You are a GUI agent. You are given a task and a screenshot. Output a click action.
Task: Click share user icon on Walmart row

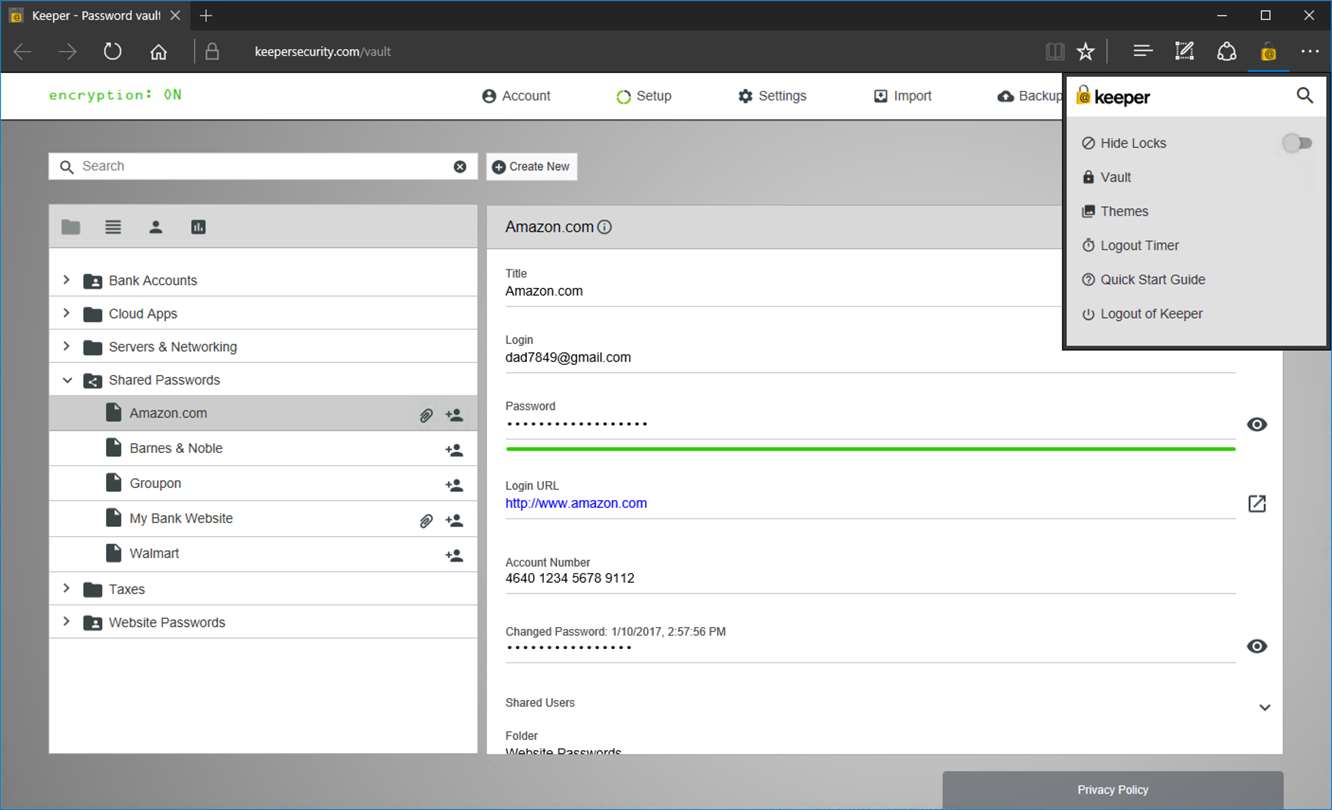[454, 554]
